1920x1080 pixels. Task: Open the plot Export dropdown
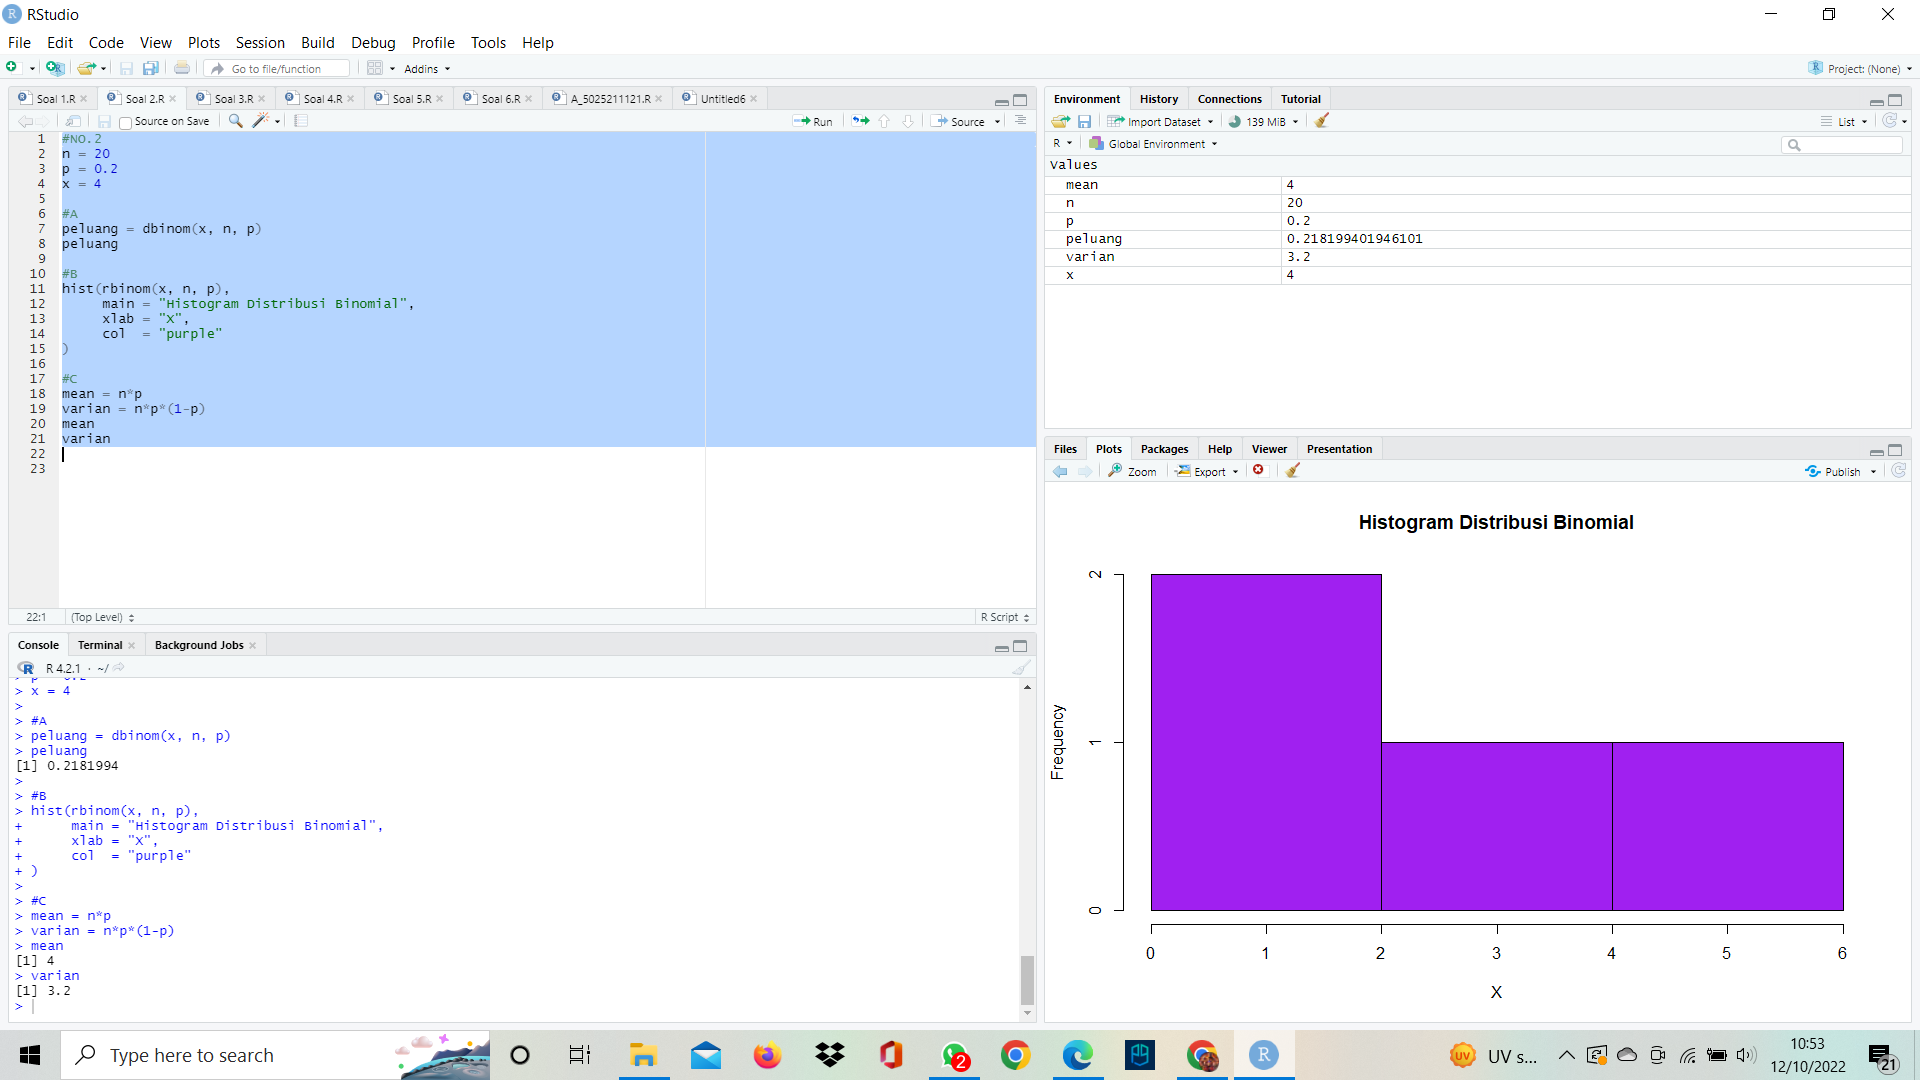(1207, 471)
